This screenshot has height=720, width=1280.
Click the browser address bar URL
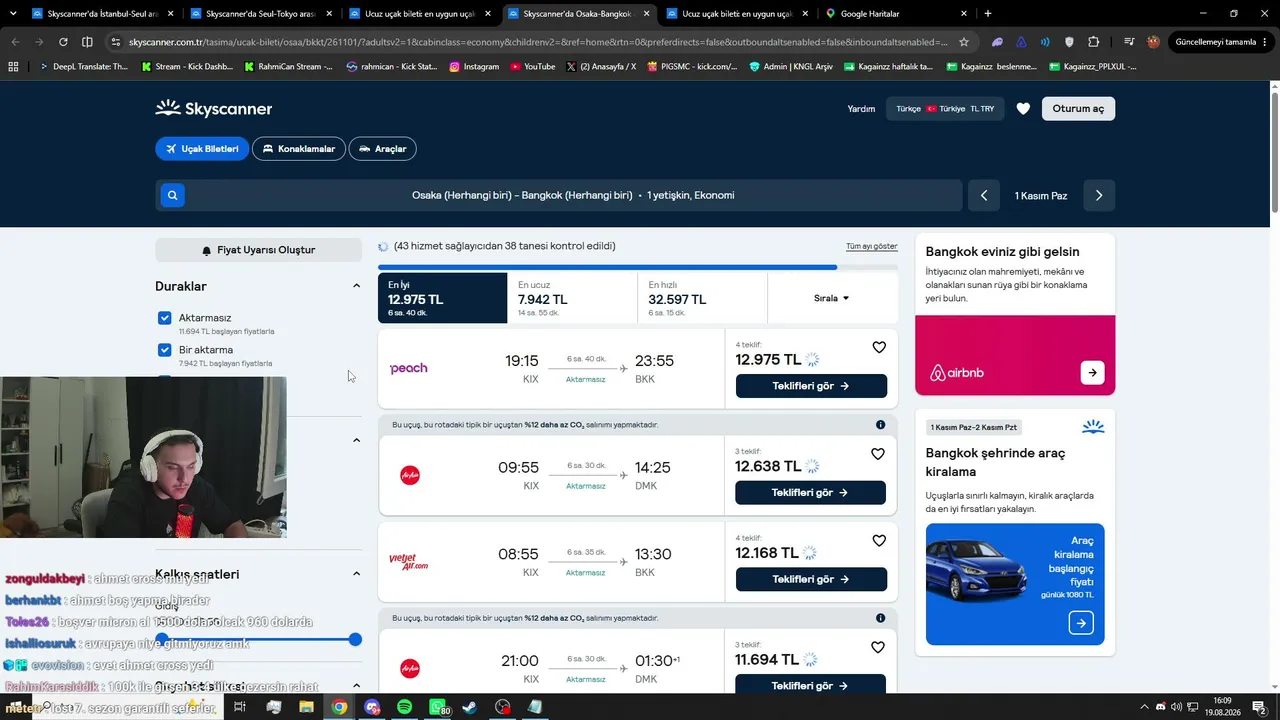(538, 42)
